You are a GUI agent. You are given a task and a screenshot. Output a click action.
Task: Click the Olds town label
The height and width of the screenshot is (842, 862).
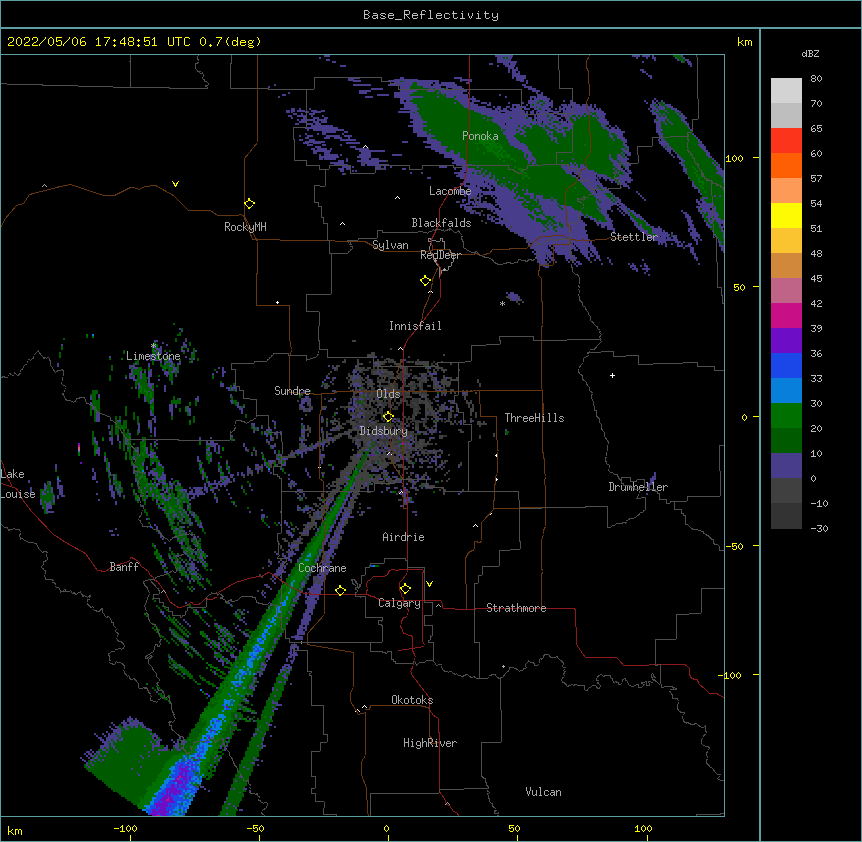click(x=388, y=394)
